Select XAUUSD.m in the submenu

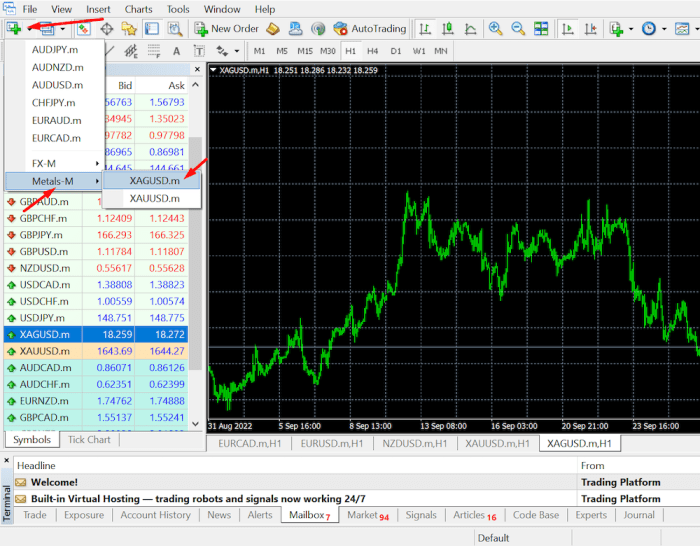click(152, 198)
